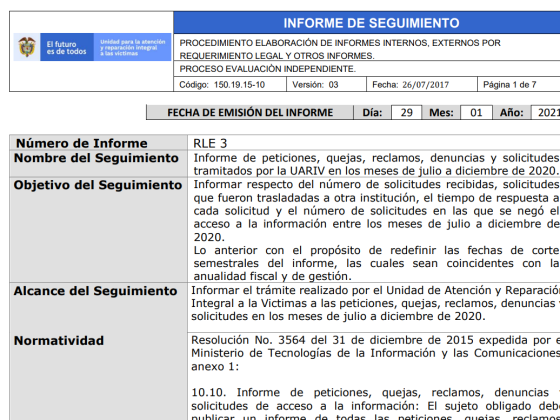This screenshot has width=560, height=420.
Task: Click the 'Nombre del Seguimiento' row label
Action: (x=96, y=158)
